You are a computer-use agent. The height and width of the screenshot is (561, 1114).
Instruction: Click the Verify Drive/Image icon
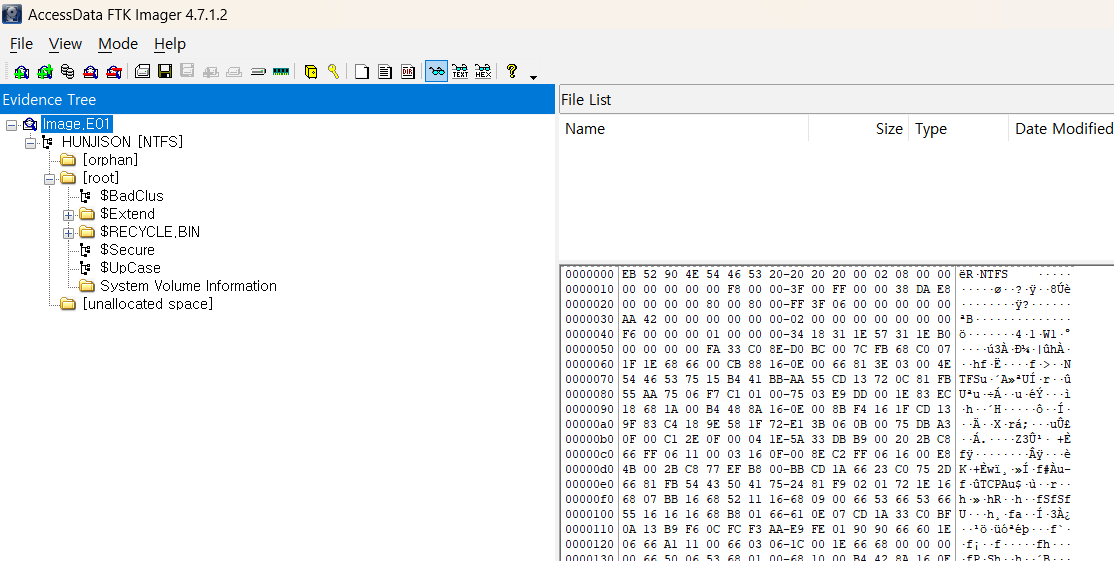(258, 72)
